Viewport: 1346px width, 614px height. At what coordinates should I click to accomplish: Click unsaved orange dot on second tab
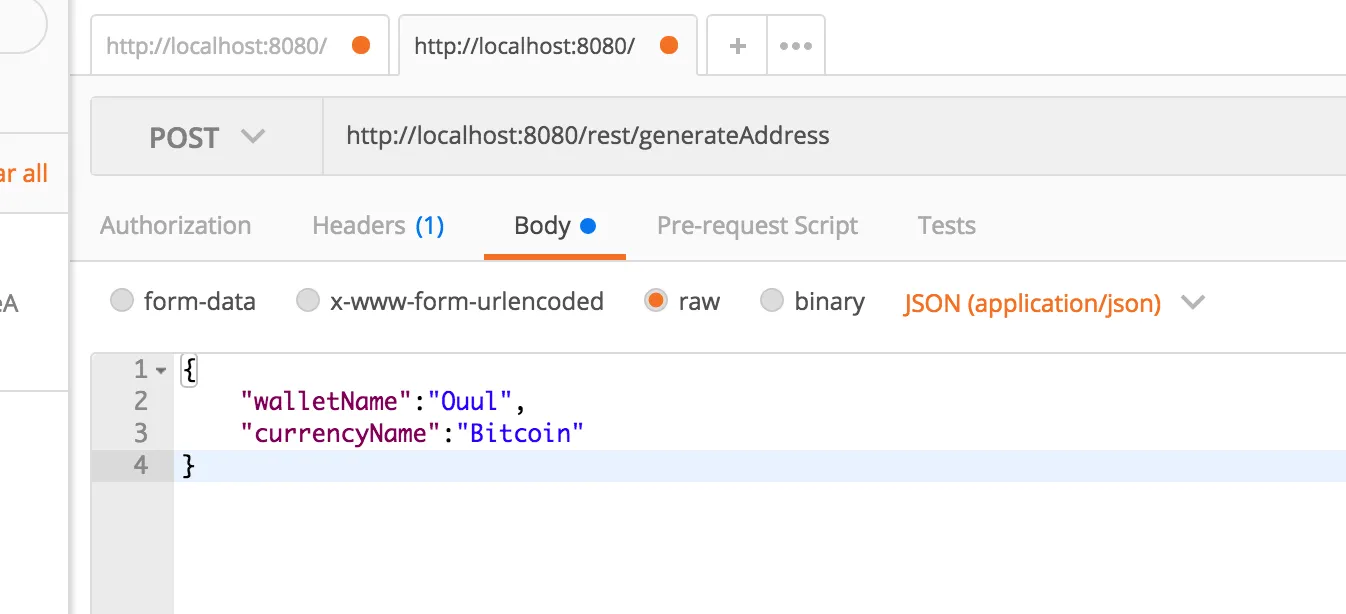[669, 45]
